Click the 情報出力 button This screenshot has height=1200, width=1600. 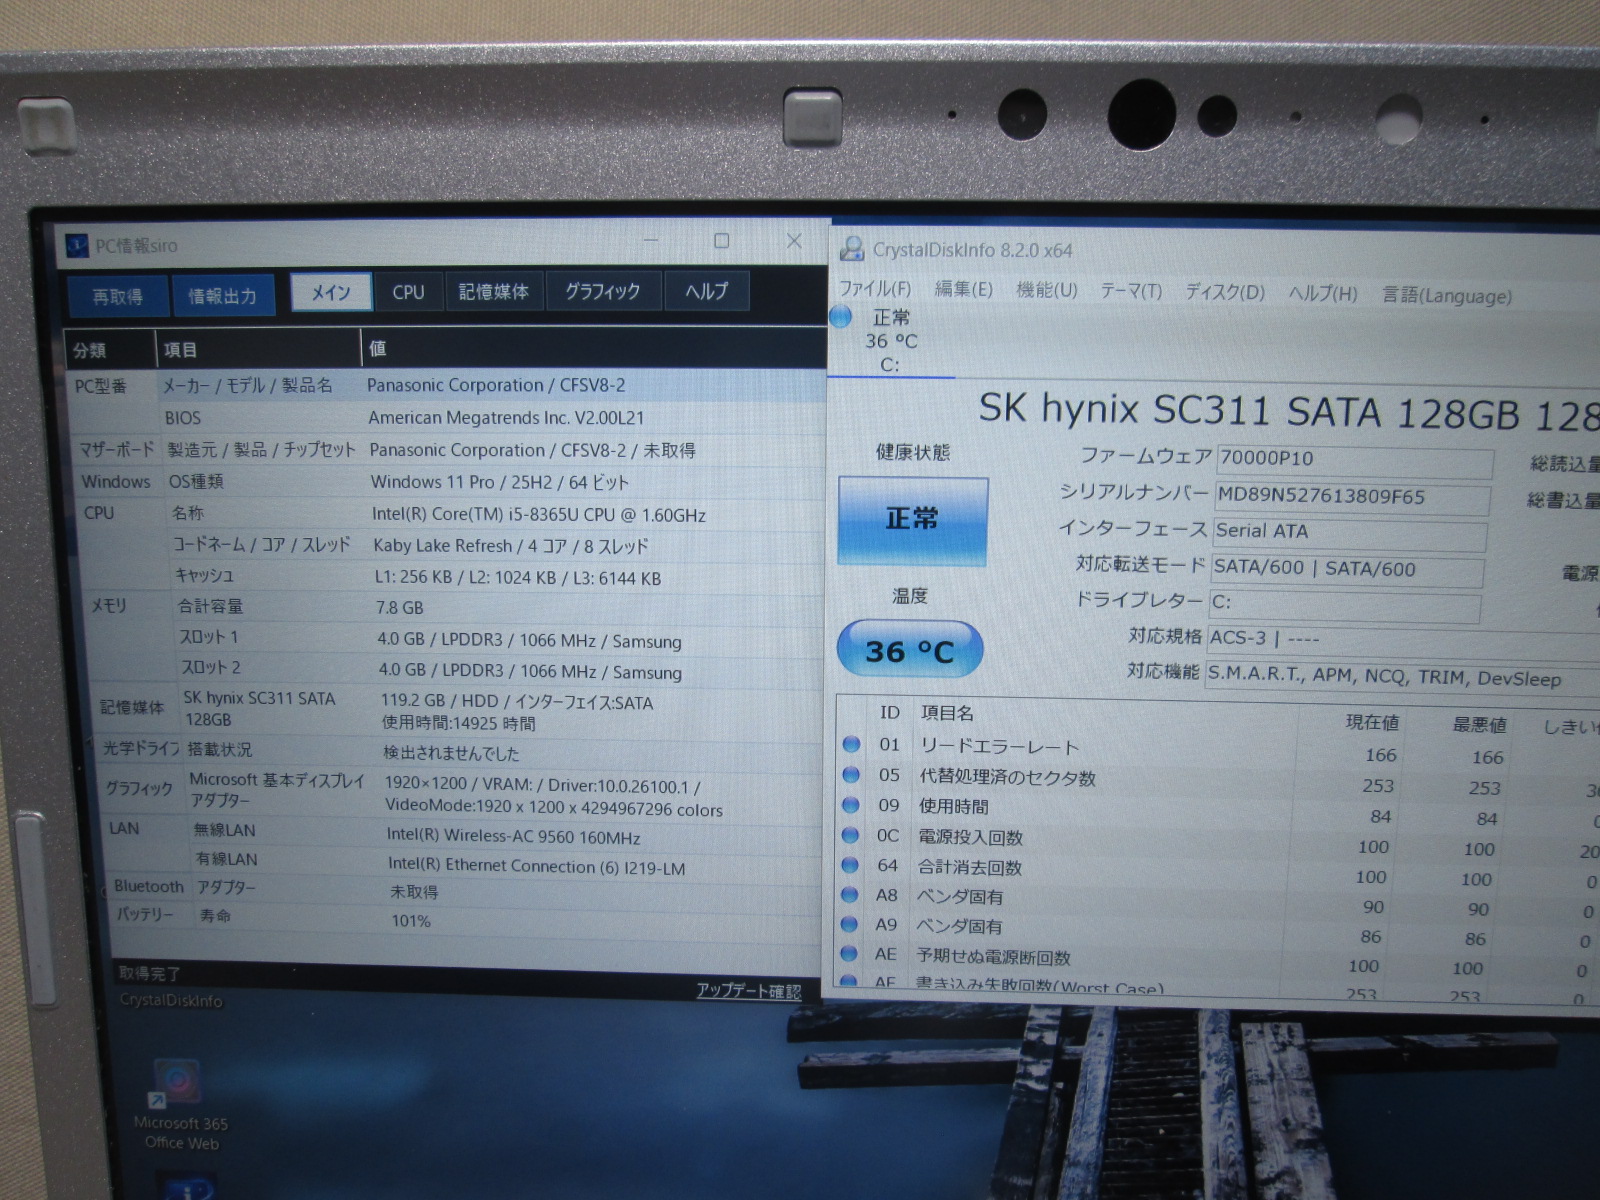(223, 295)
